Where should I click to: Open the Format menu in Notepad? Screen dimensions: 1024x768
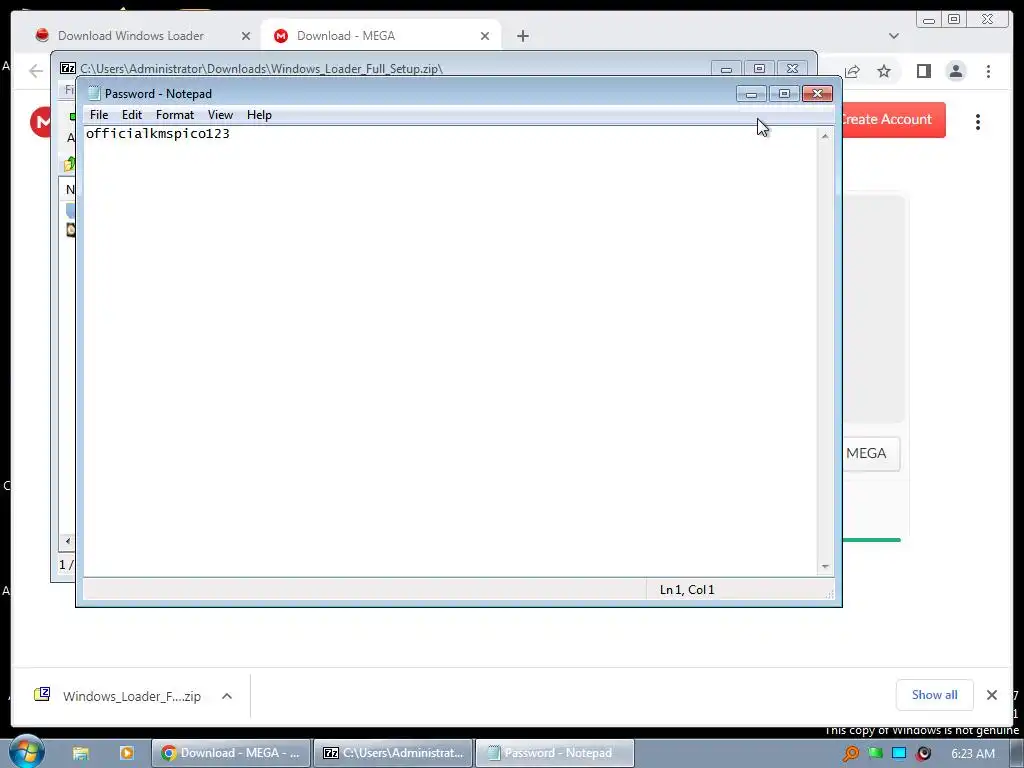174,115
